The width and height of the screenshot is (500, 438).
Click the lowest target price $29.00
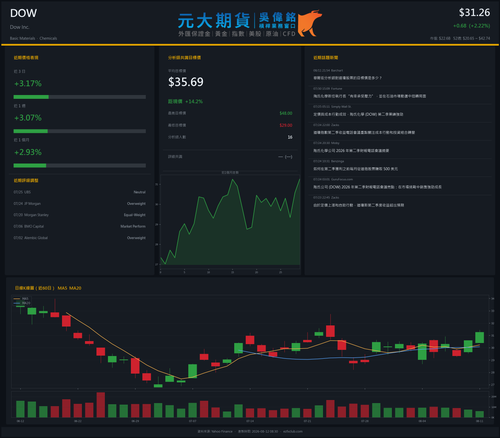286,125
